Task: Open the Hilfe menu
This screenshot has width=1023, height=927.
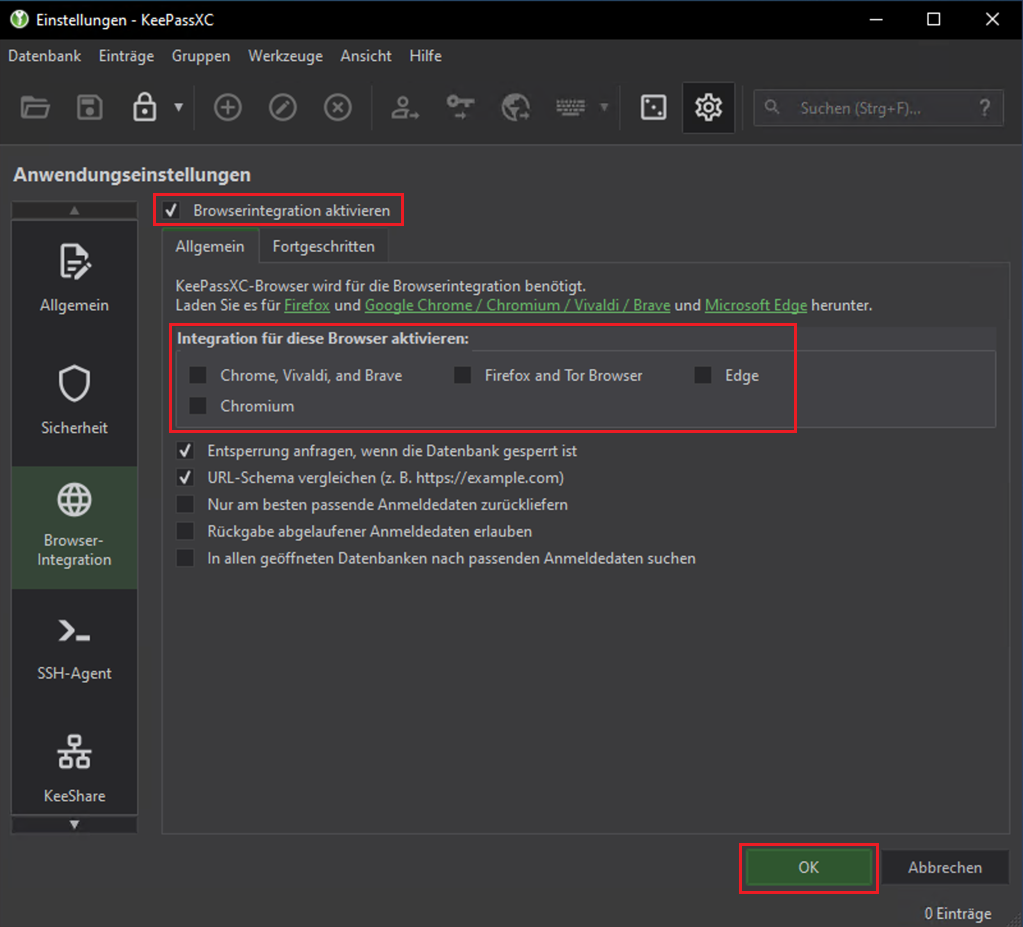Action: pyautogui.click(x=425, y=56)
